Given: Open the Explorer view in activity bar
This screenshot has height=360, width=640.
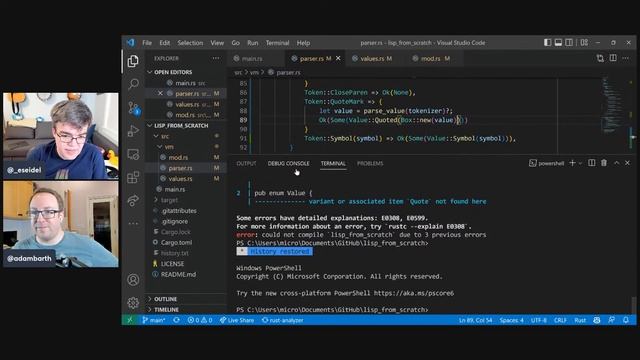Looking at the screenshot, I should (x=133, y=61).
